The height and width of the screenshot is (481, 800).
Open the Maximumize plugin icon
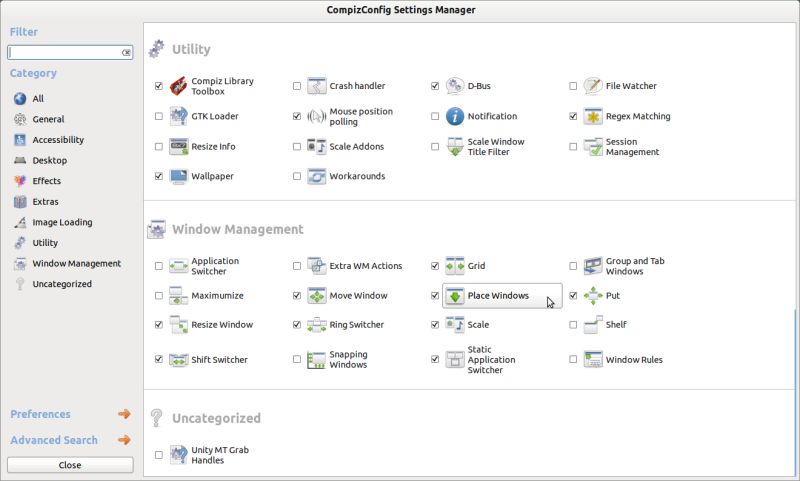(x=179, y=295)
